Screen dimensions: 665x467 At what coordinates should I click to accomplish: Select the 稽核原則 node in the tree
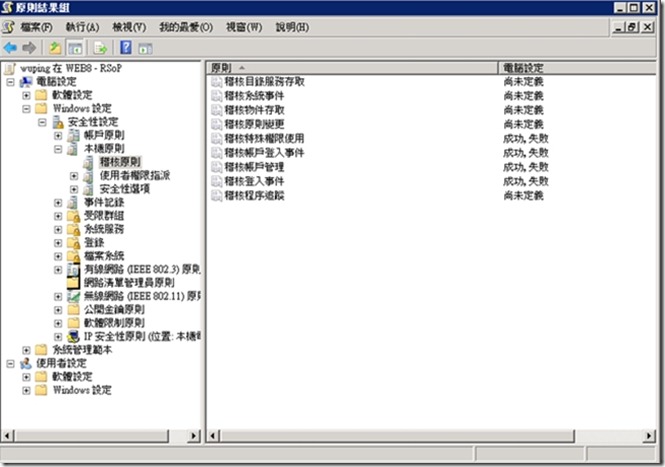coord(120,161)
